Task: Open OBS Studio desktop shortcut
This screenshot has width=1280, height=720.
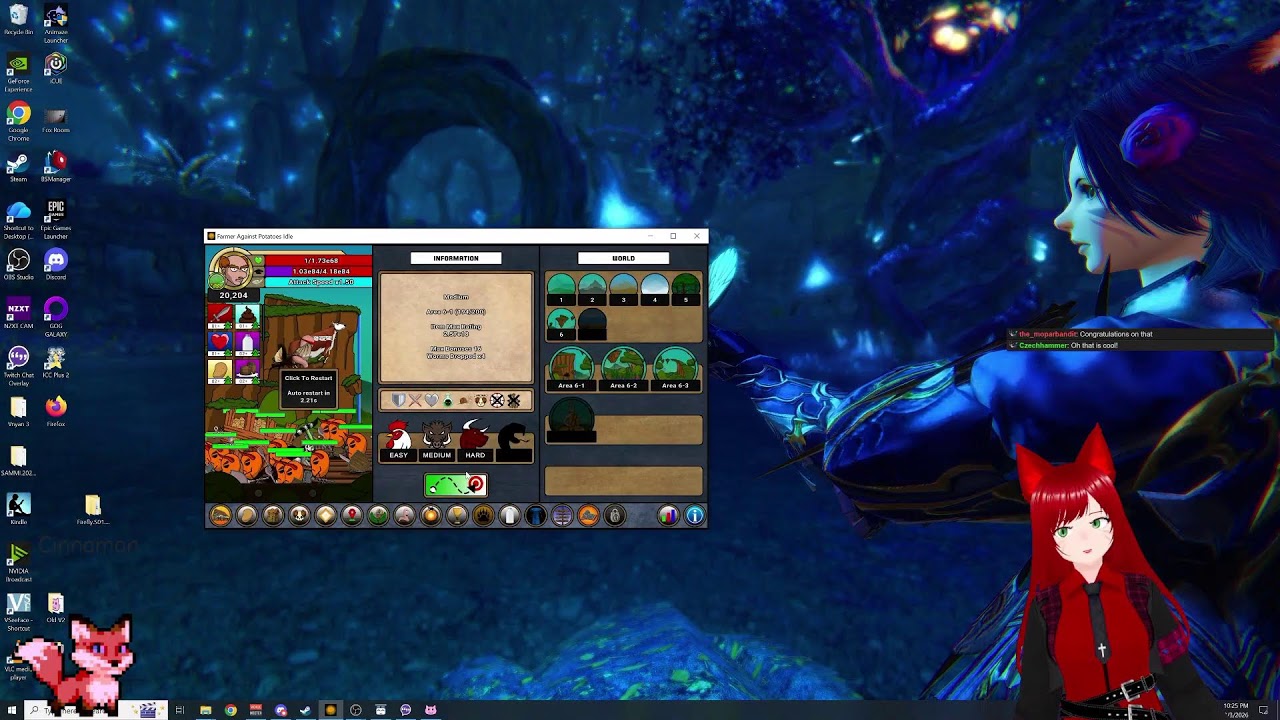Action: click(18, 264)
